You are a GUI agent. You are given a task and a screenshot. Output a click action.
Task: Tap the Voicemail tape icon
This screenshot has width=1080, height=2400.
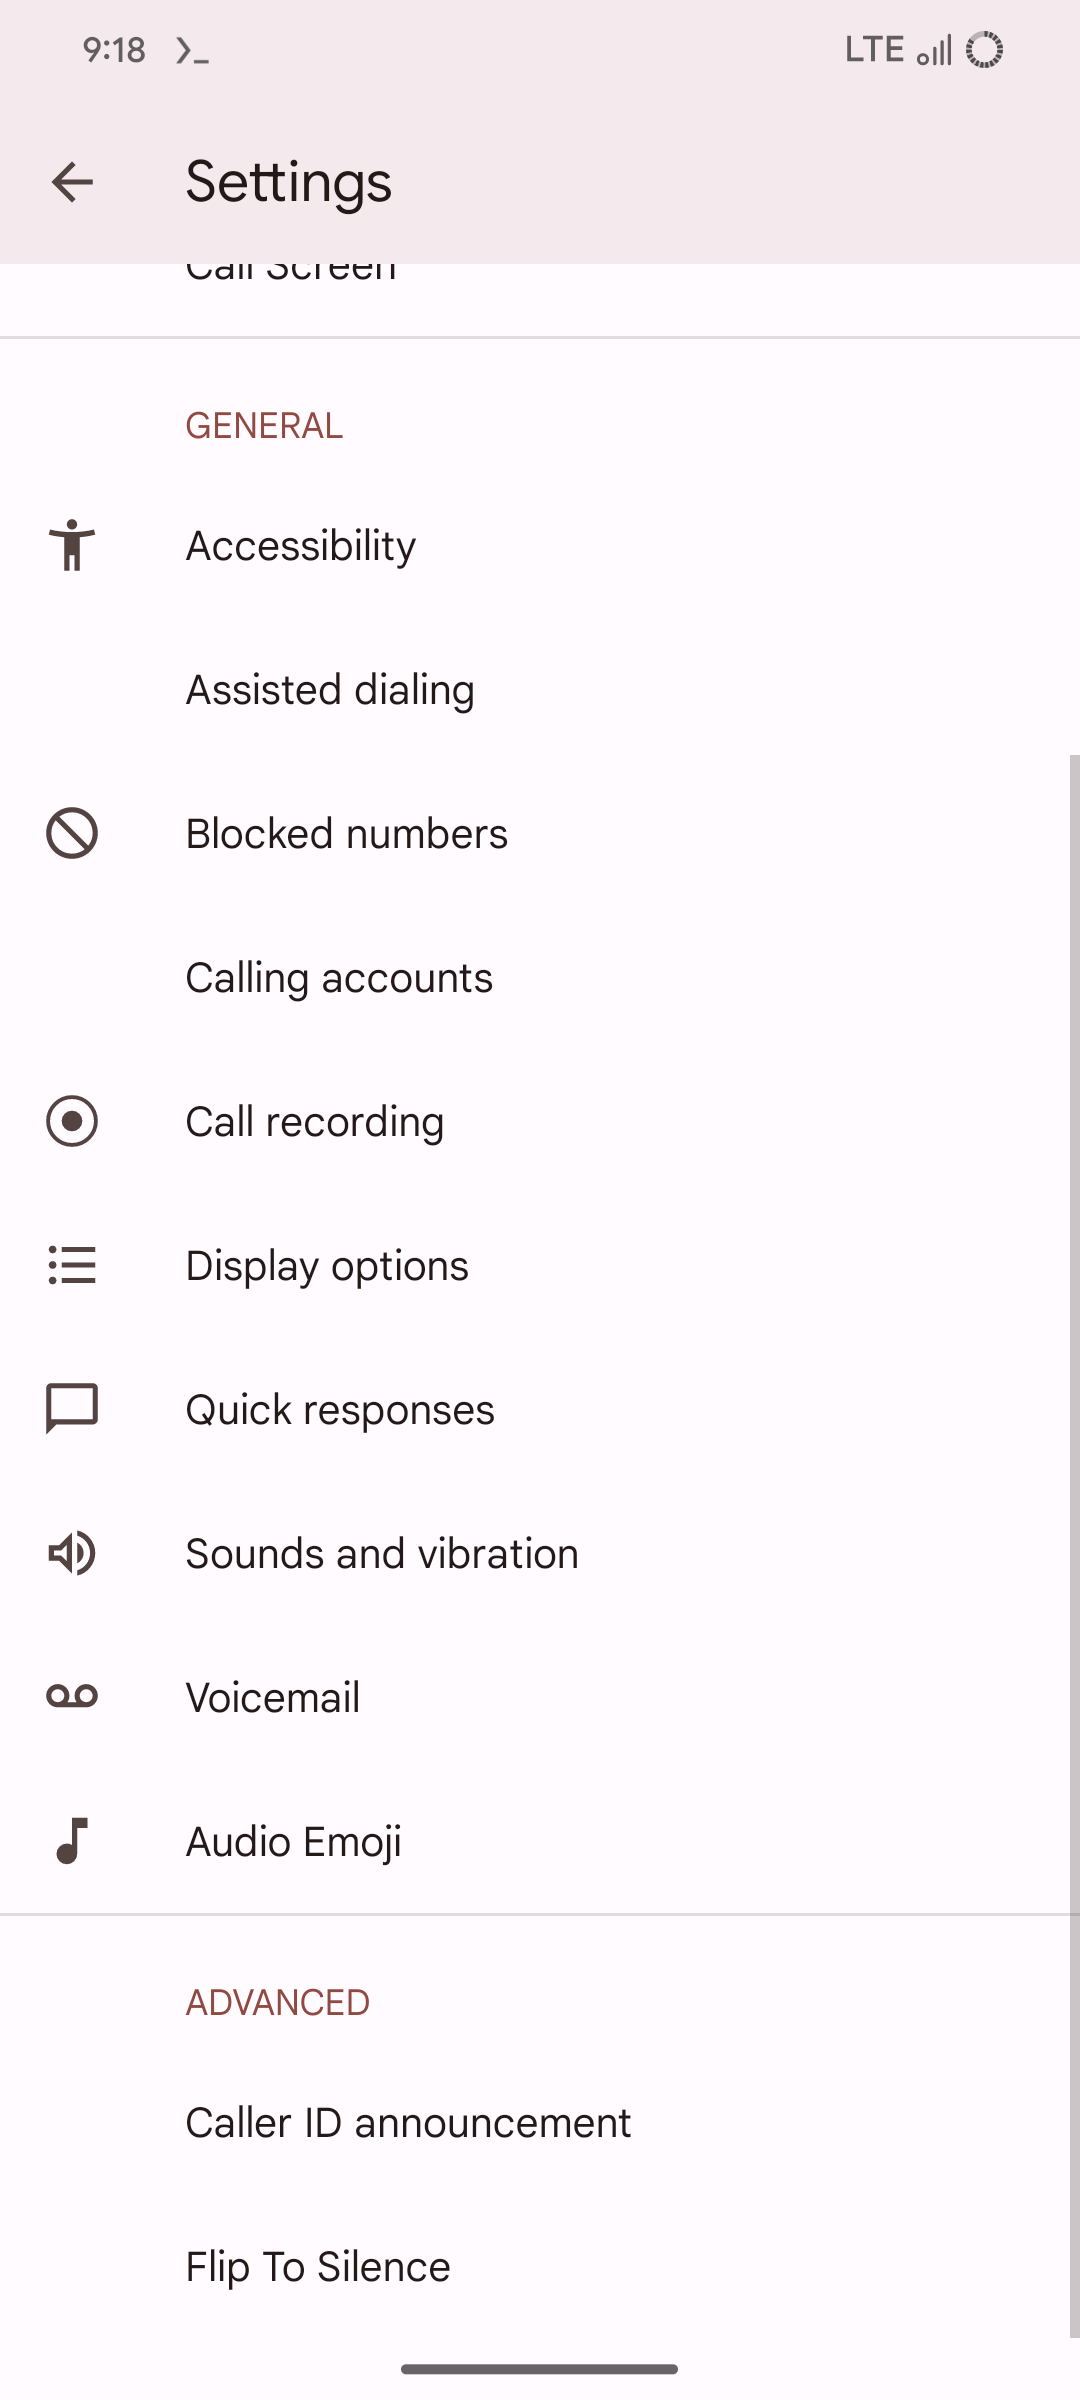coord(72,1697)
